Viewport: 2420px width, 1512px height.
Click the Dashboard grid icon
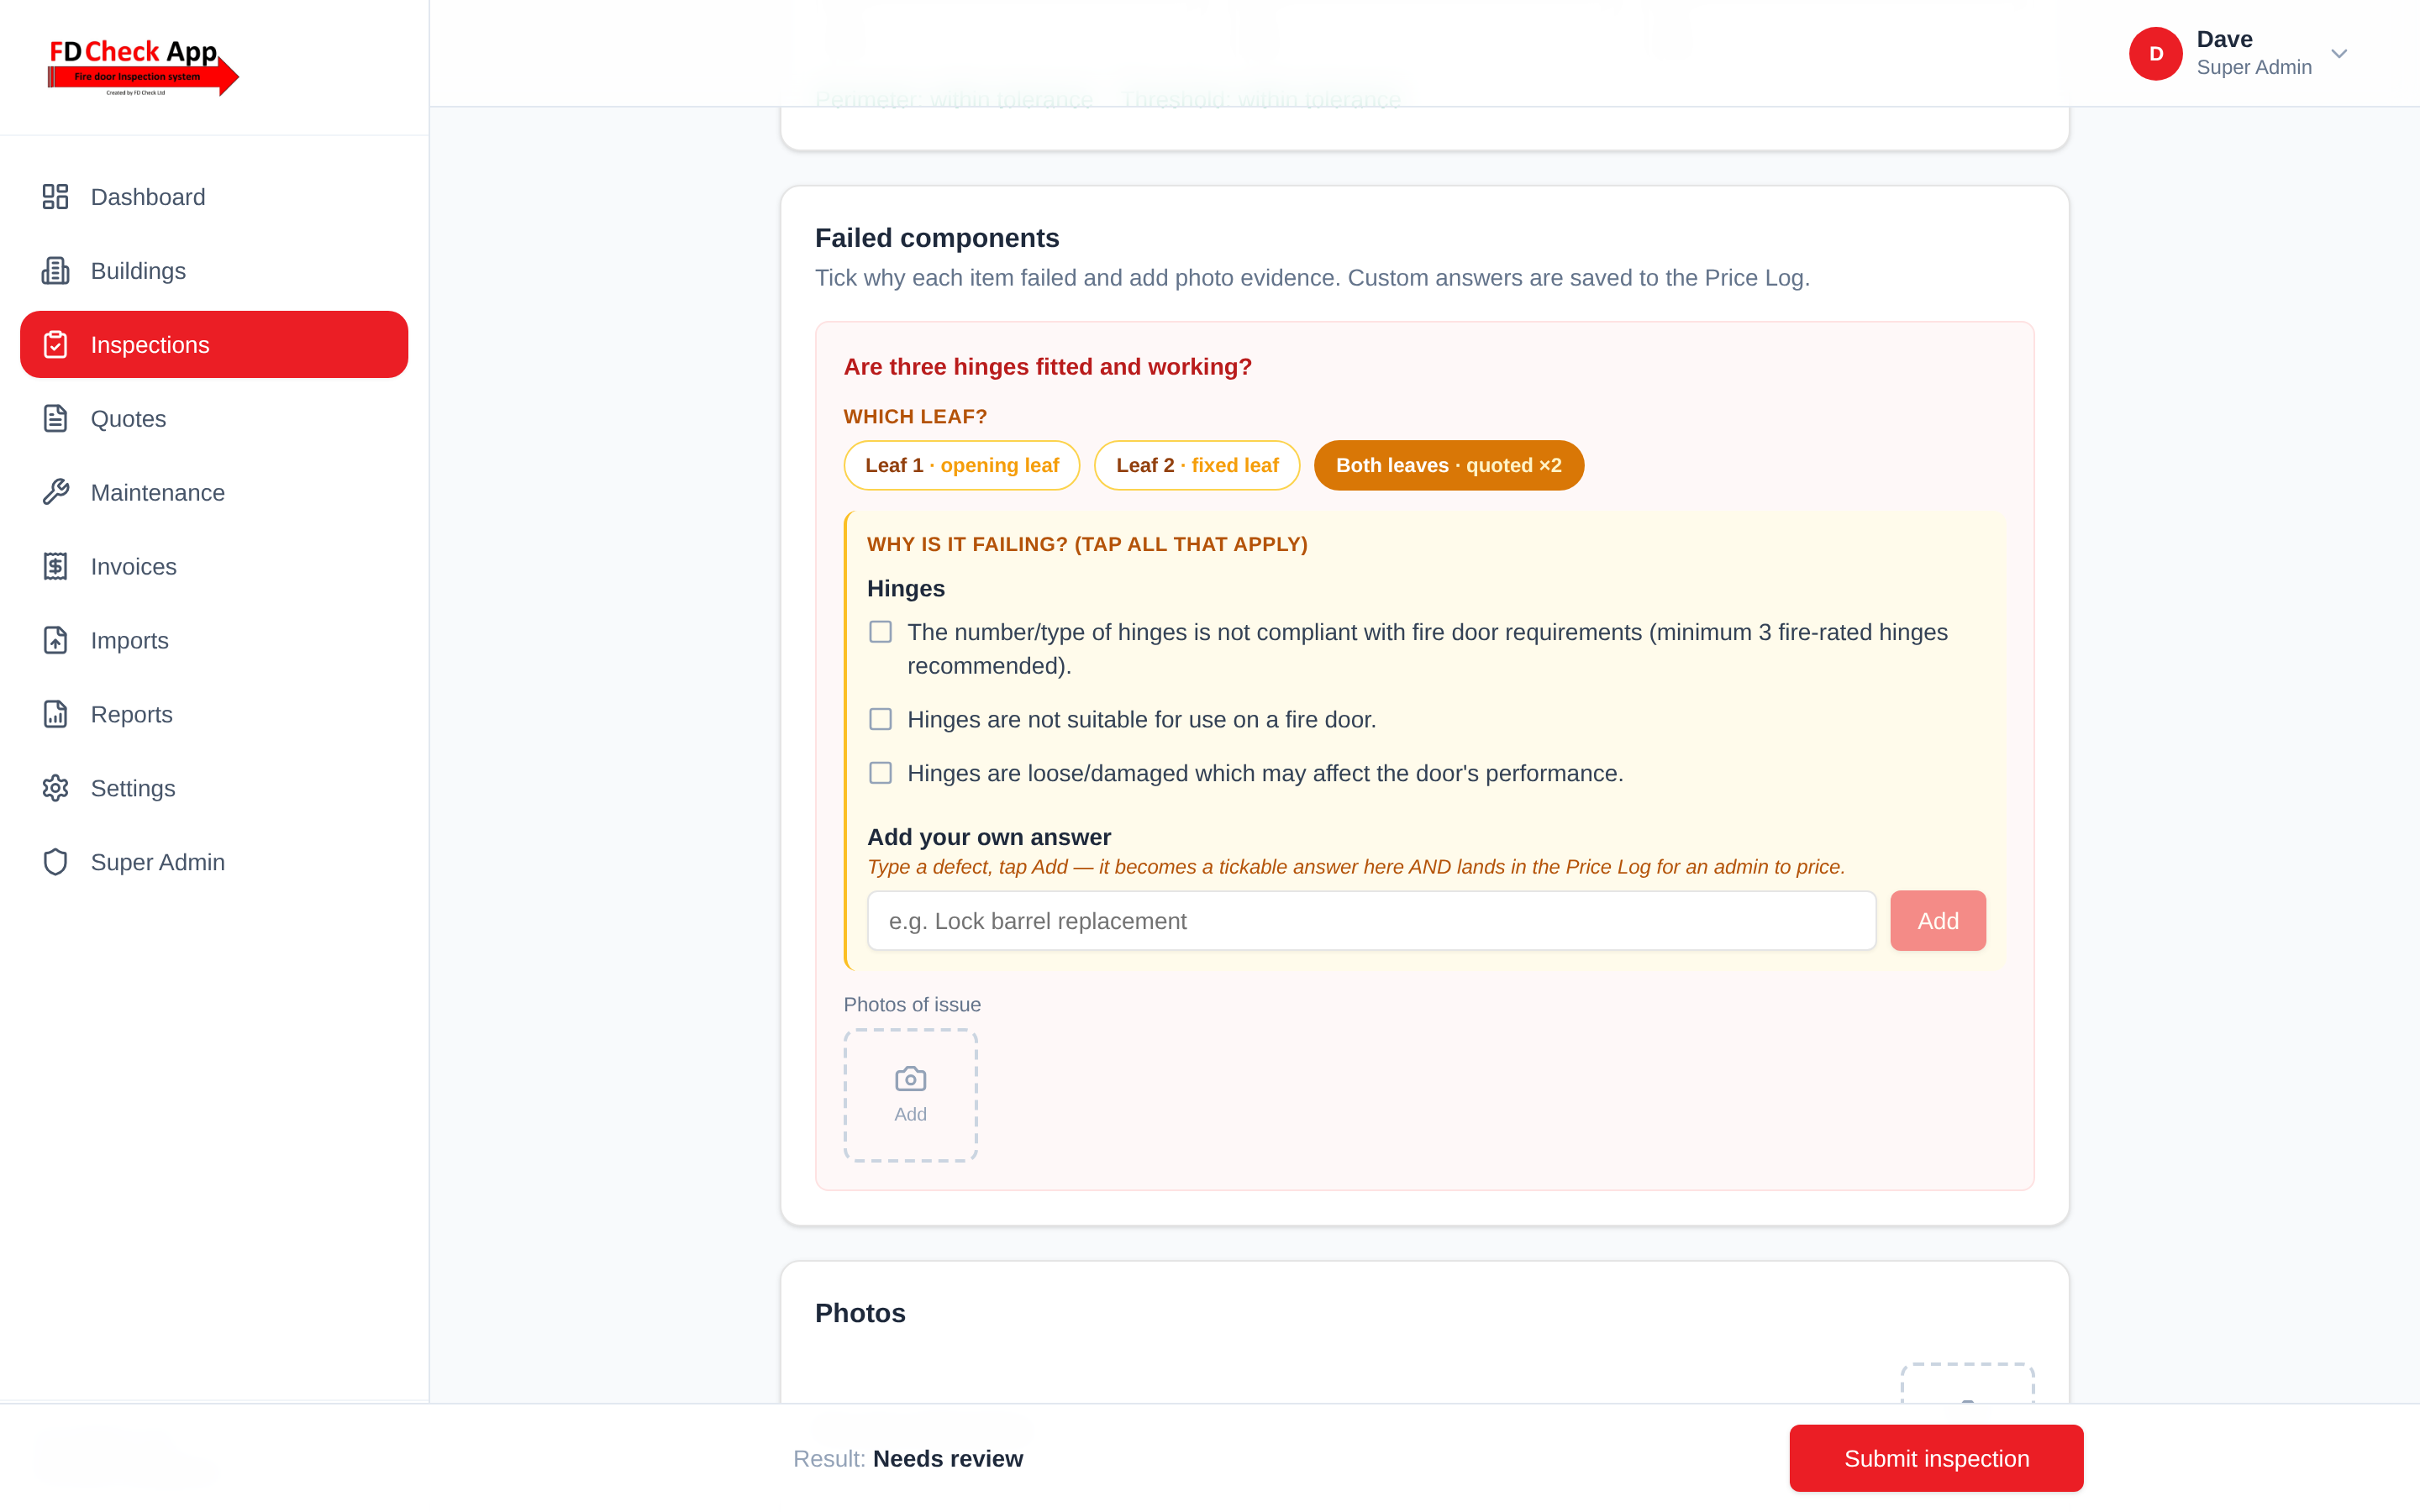click(x=55, y=197)
